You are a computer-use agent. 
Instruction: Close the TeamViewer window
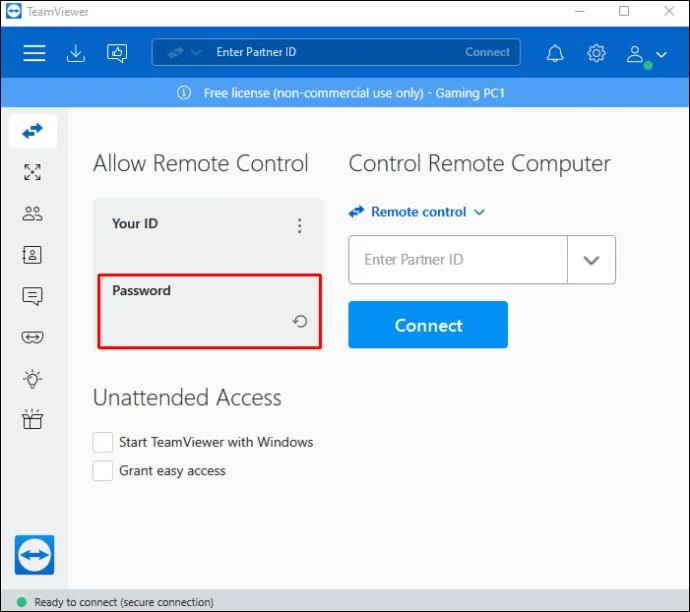[x=669, y=11]
